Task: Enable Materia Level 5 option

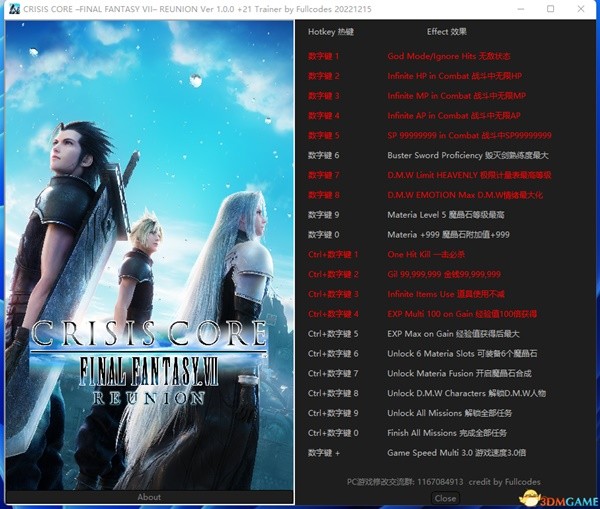Action: pyautogui.click(x=445, y=215)
